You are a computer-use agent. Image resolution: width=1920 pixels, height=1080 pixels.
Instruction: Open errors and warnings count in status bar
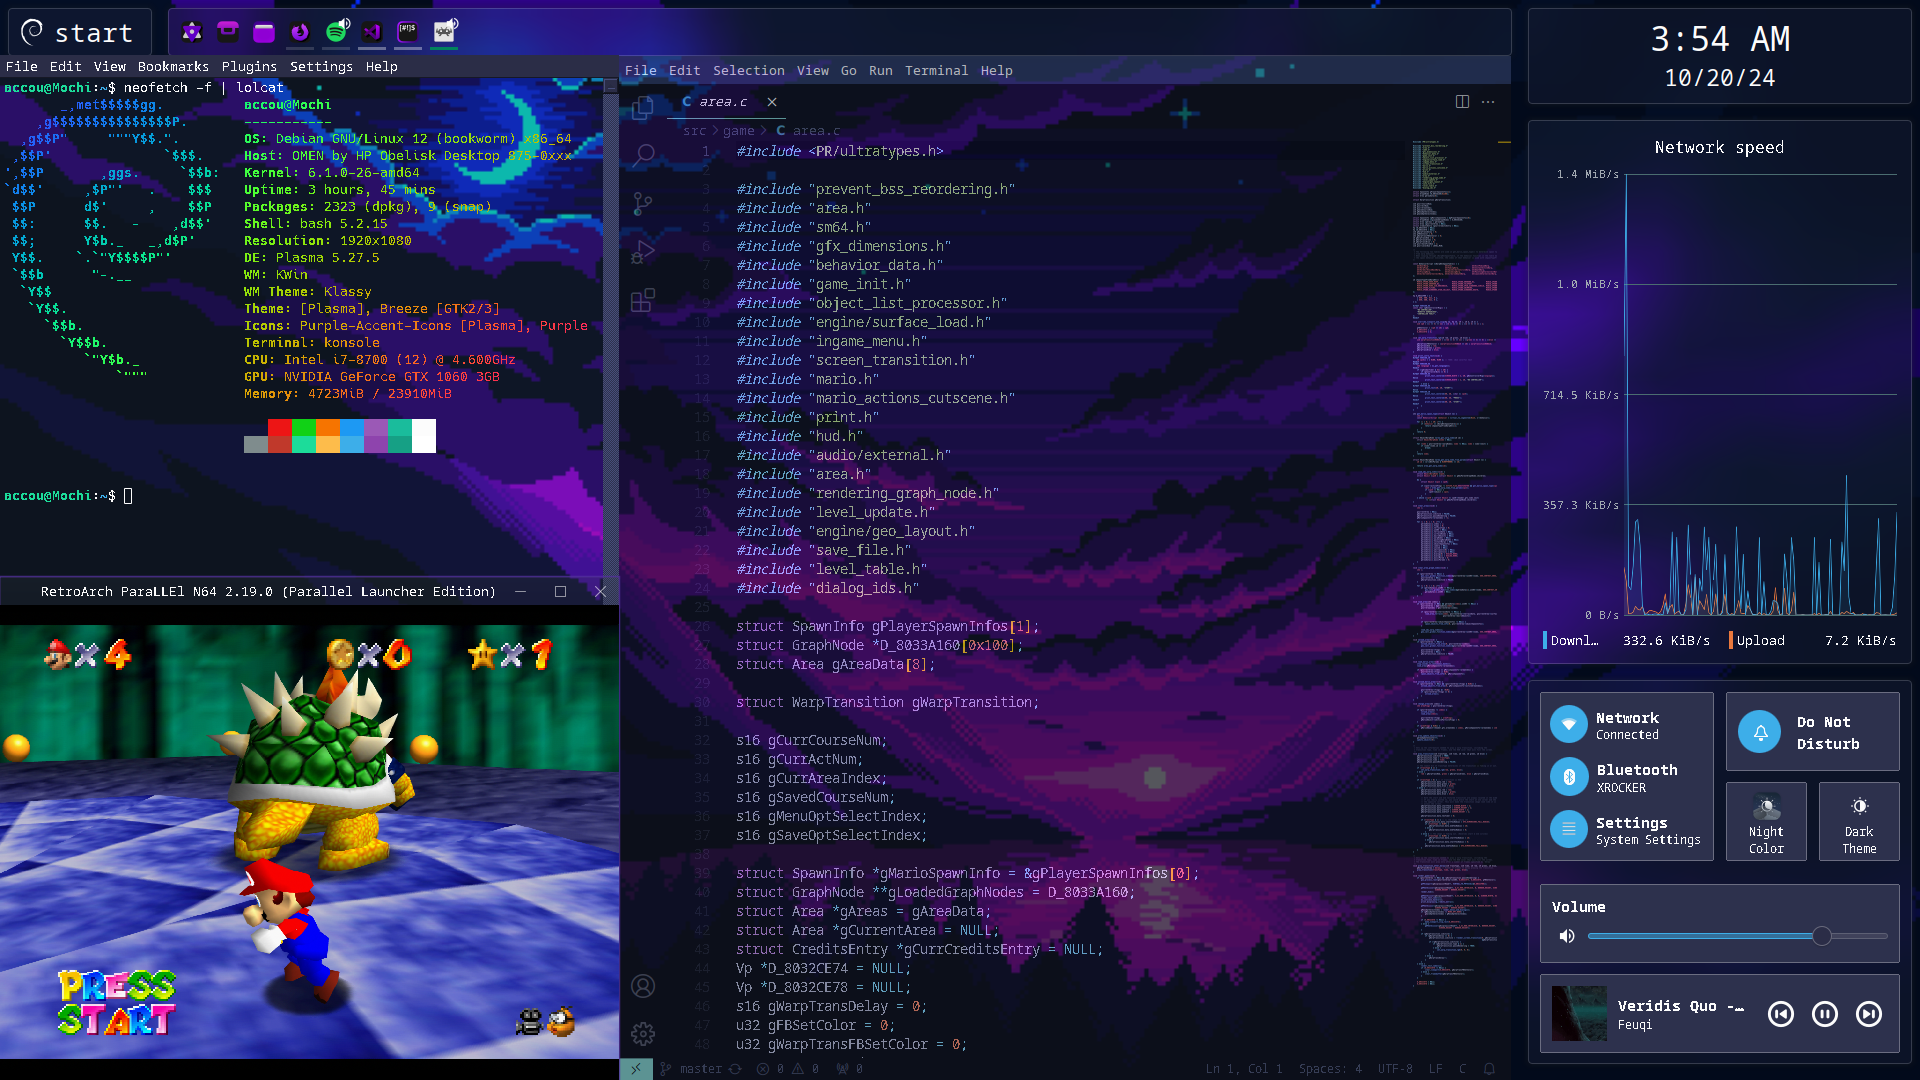point(788,1069)
